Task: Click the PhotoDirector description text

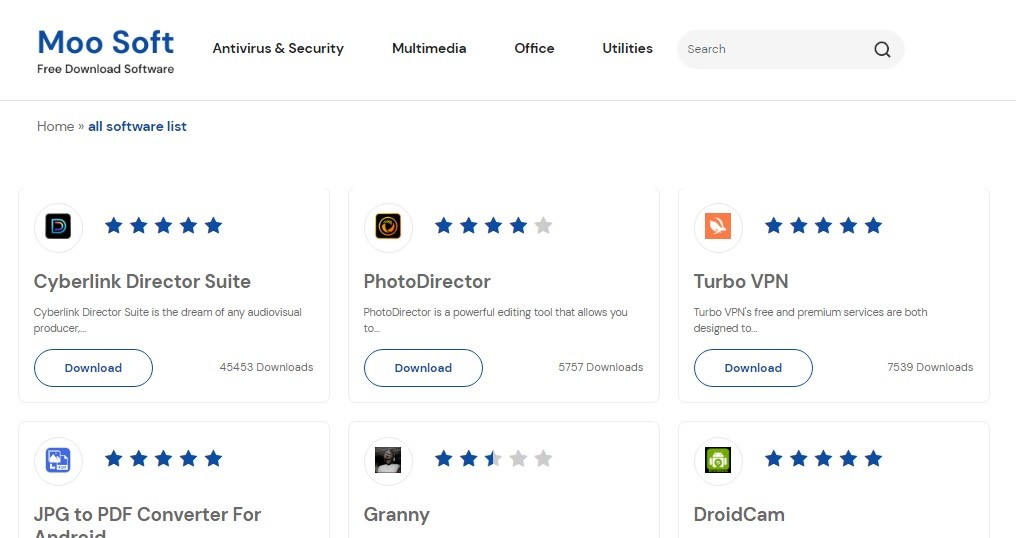Action: click(496, 320)
